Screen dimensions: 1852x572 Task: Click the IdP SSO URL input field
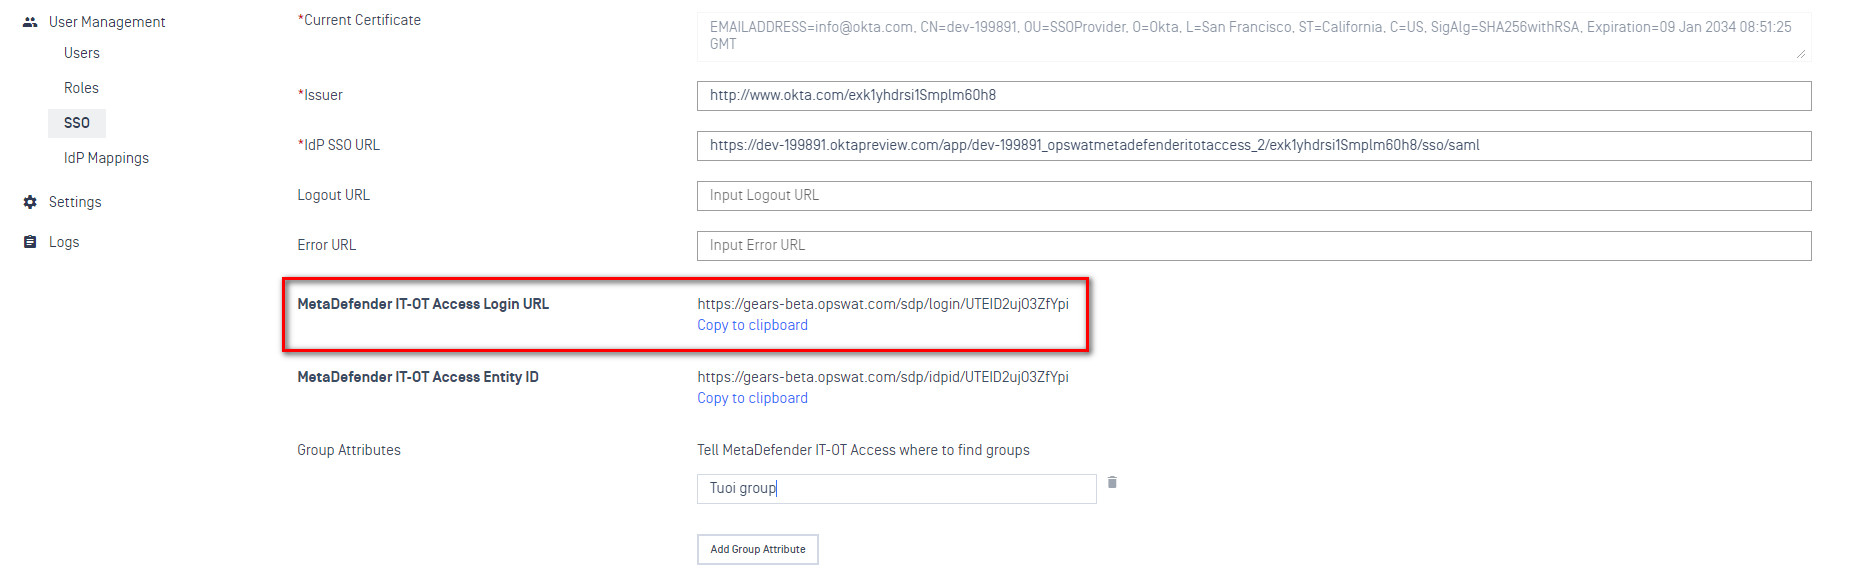(1254, 146)
